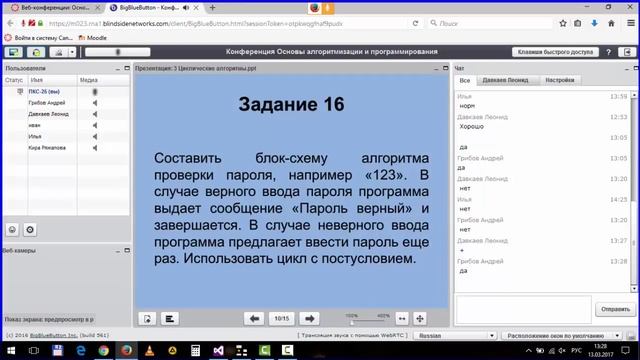Click the start poll button

(x=170, y=318)
